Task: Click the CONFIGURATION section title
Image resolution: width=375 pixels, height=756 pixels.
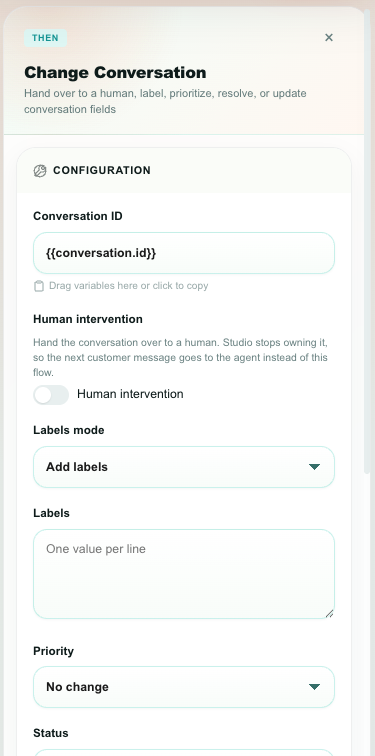Action: pyautogui.click(x=102, y=170)
